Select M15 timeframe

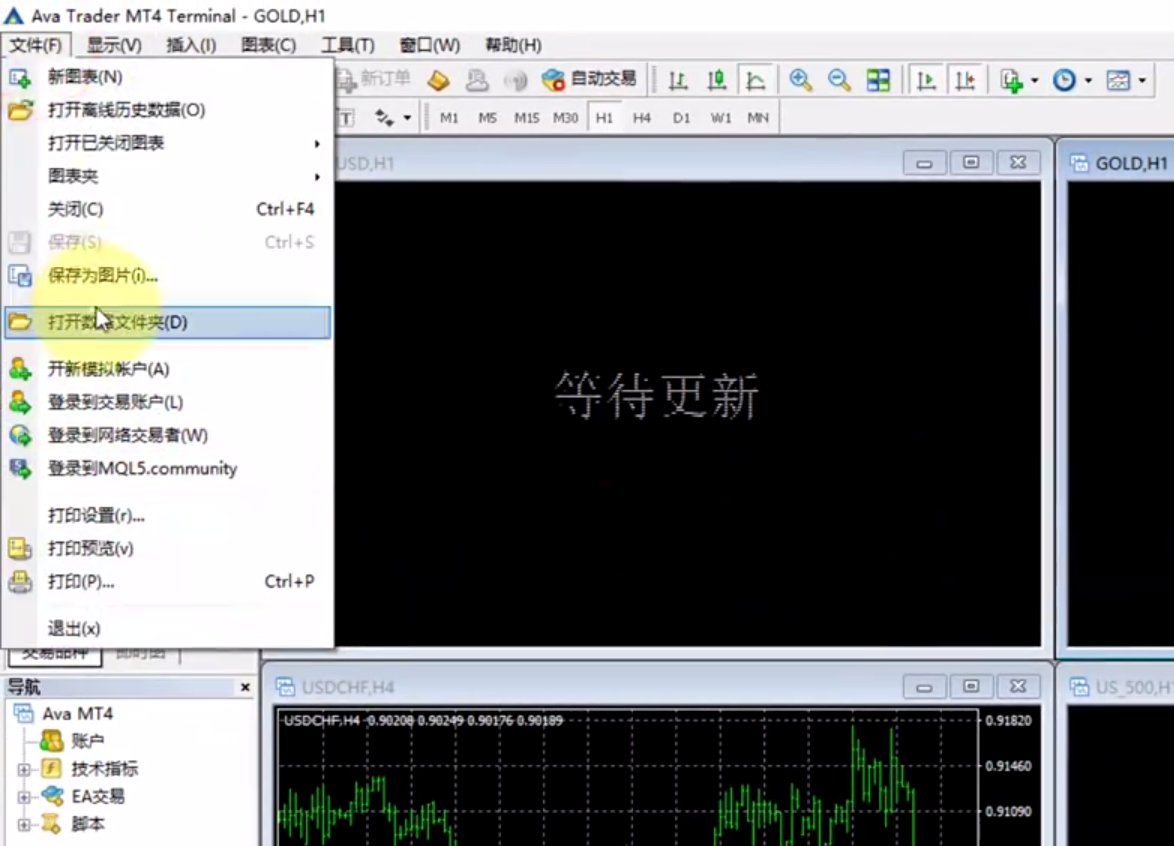tap(526, 118)
